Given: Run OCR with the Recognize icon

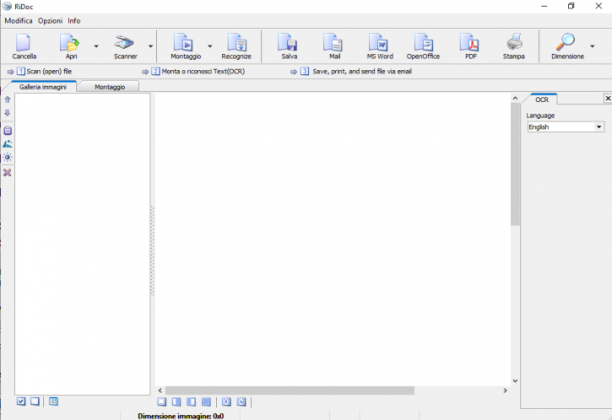Looking at the screenshot, I should point(237,46).
